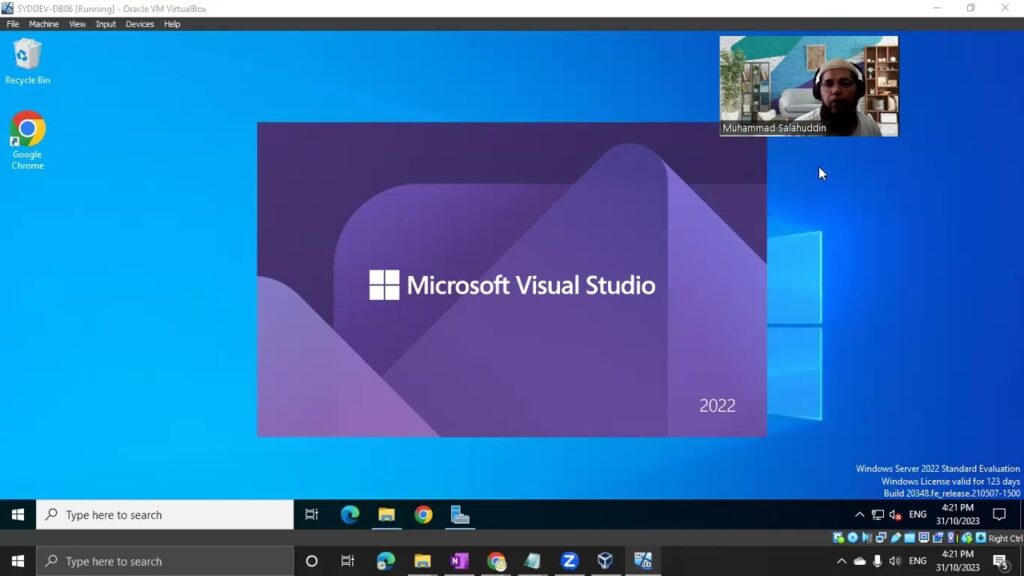Open the Devices menu in VirtualBox
Viewport: 1024px width, 576px height.
pyautogui.click(x=140, y=24)
